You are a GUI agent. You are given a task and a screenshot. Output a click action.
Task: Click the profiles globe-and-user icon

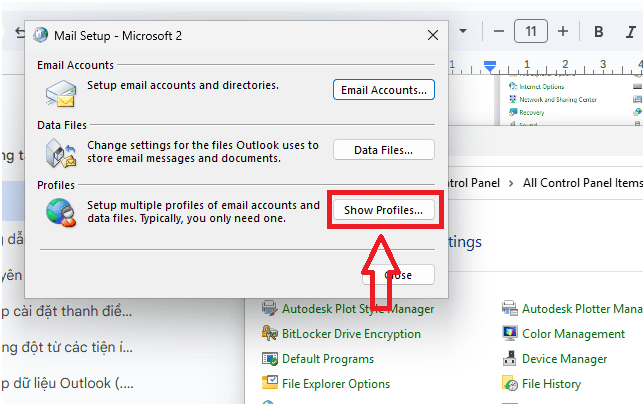61,212
